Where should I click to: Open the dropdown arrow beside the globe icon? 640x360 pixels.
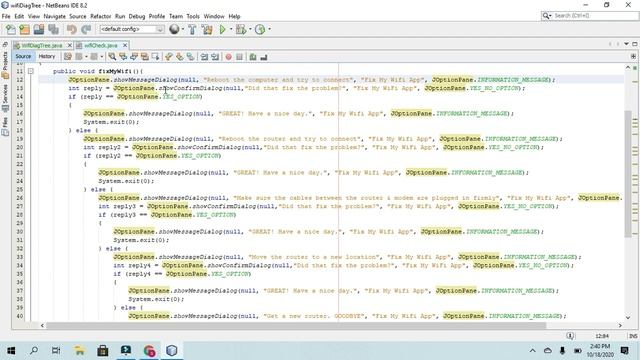[182, 29]
